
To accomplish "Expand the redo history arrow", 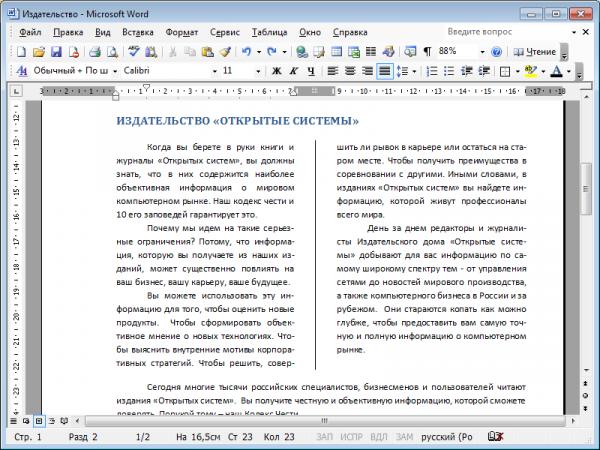I will click(x=284, y=52).
